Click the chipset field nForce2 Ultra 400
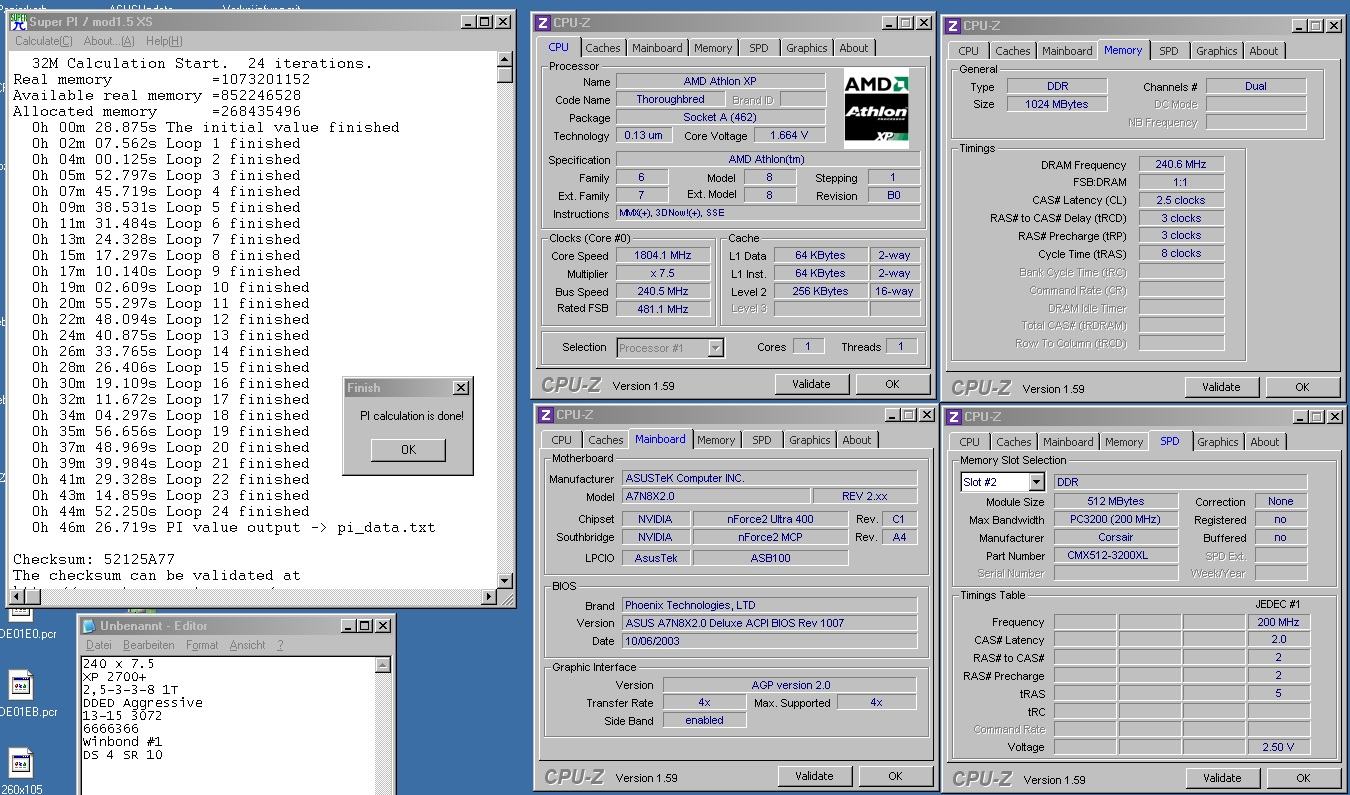The height and width of the screenshot is (795, 1350). tap(769, 519)
